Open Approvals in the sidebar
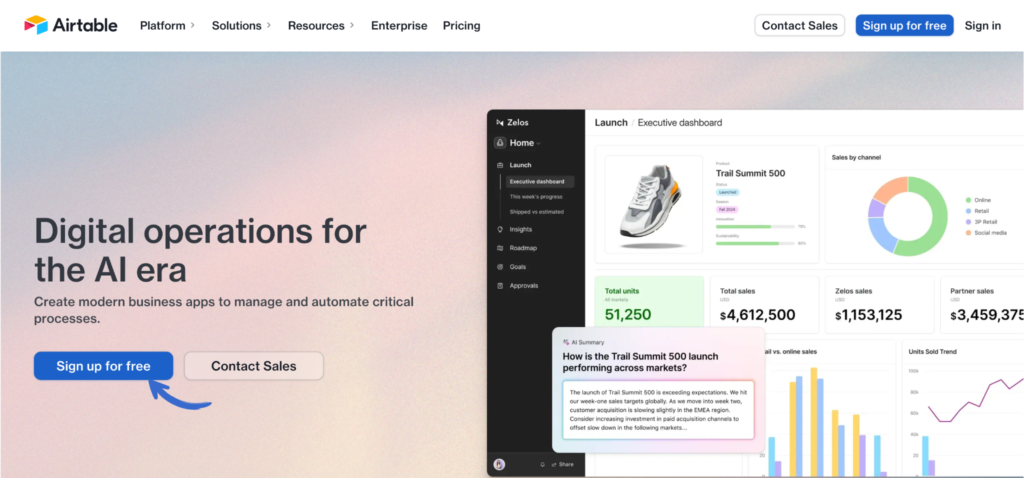Screen dimensions: 1024x478 (x=524, y=285)
